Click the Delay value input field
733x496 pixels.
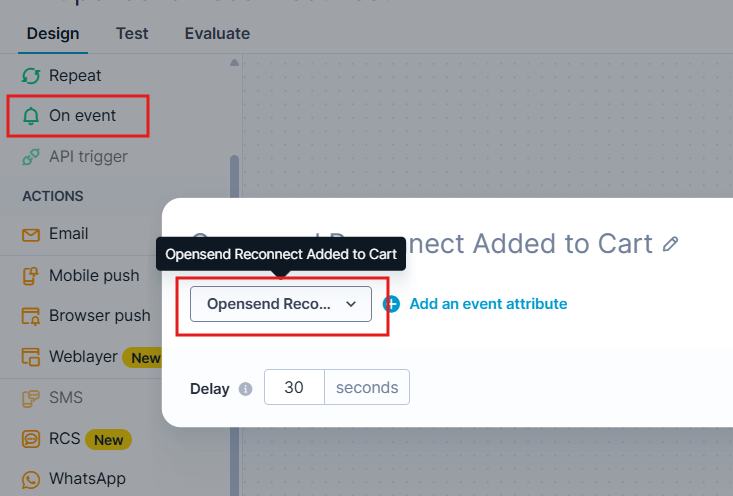[294, 388]
